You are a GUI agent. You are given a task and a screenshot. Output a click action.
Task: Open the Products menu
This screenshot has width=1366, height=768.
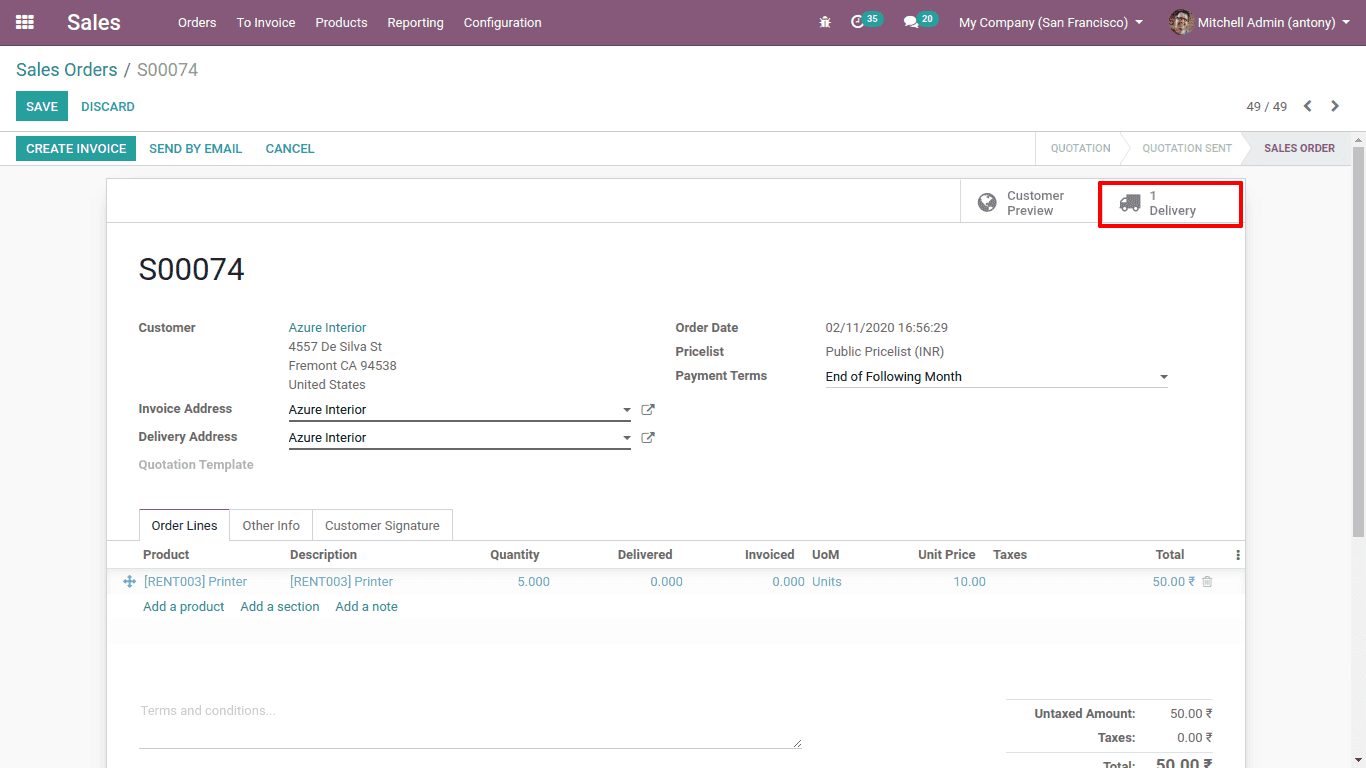click(341, 22)
